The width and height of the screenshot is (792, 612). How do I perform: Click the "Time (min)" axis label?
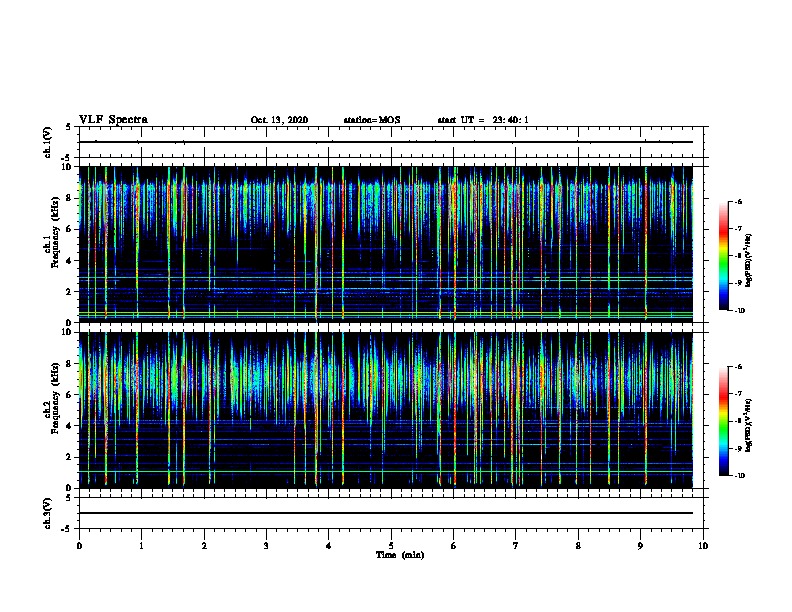point(400,555)
